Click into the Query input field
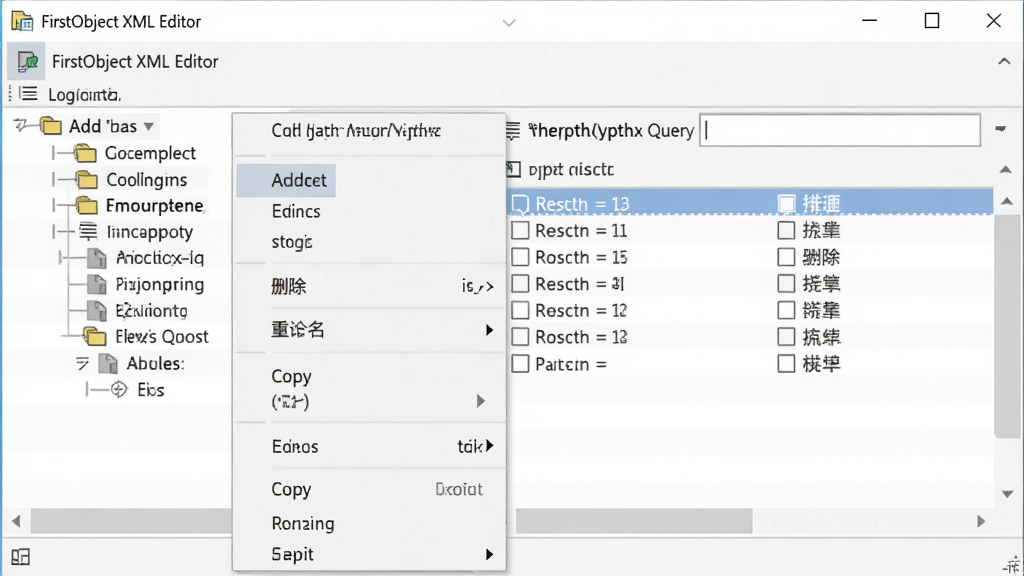 [x=840, y=131]
